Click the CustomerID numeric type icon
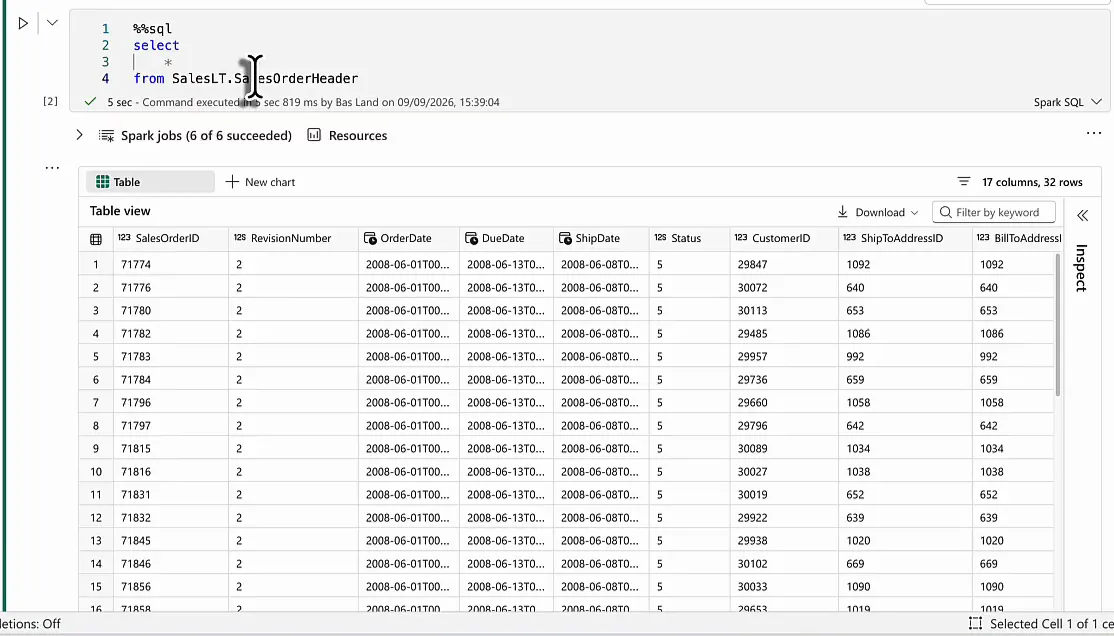This screenshot has width=1114, height=636. (741, 237)
